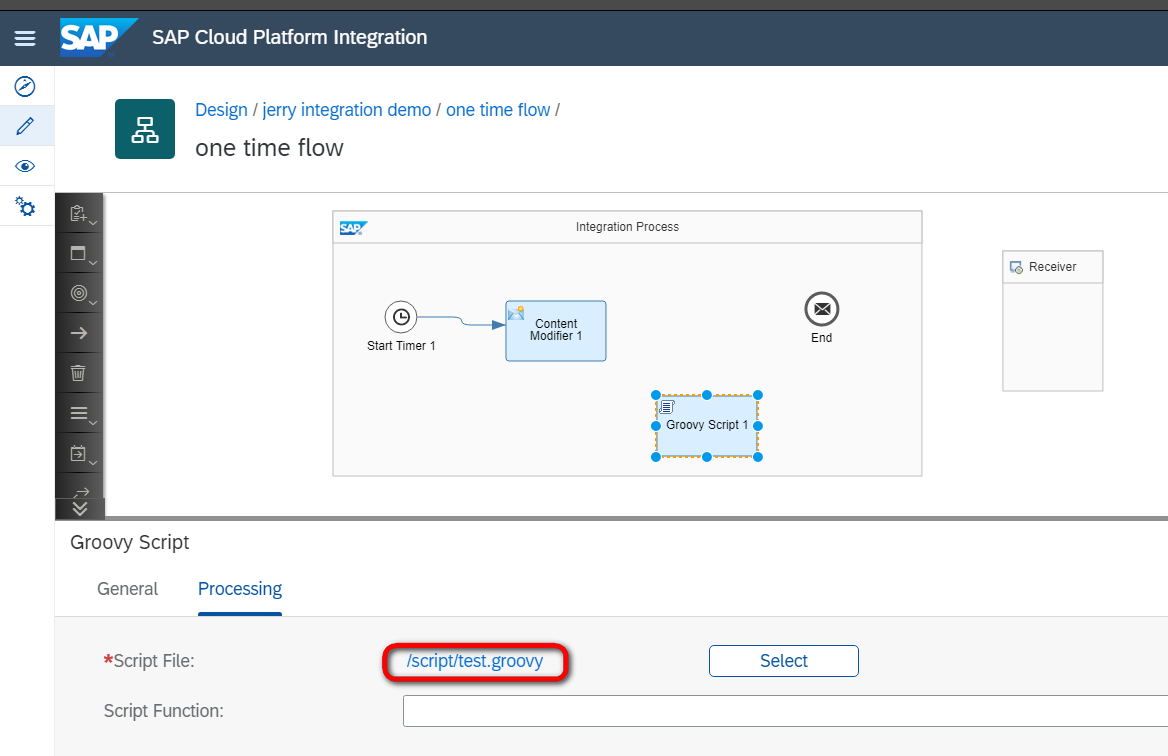Open the Settings gears icon in sidebar
Image resolution: width=1168 pixels, height=756 pixels.
(x=26, y=207)
